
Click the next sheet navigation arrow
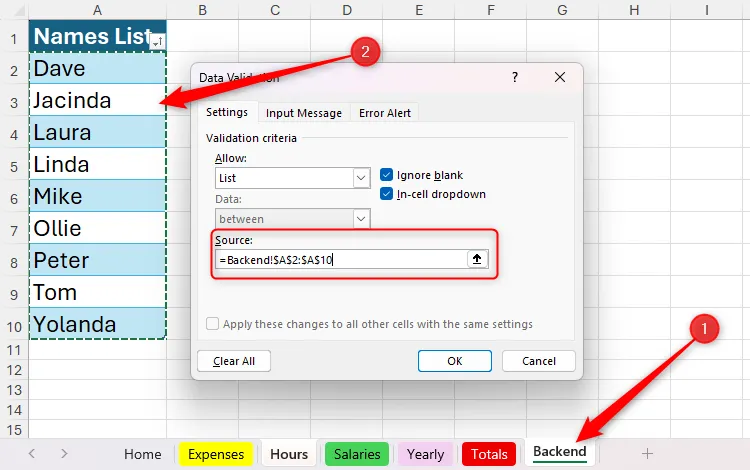(64, 453)
